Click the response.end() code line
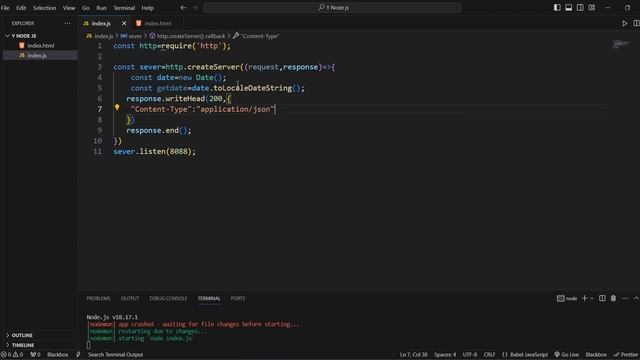 [x=159, y=131]
